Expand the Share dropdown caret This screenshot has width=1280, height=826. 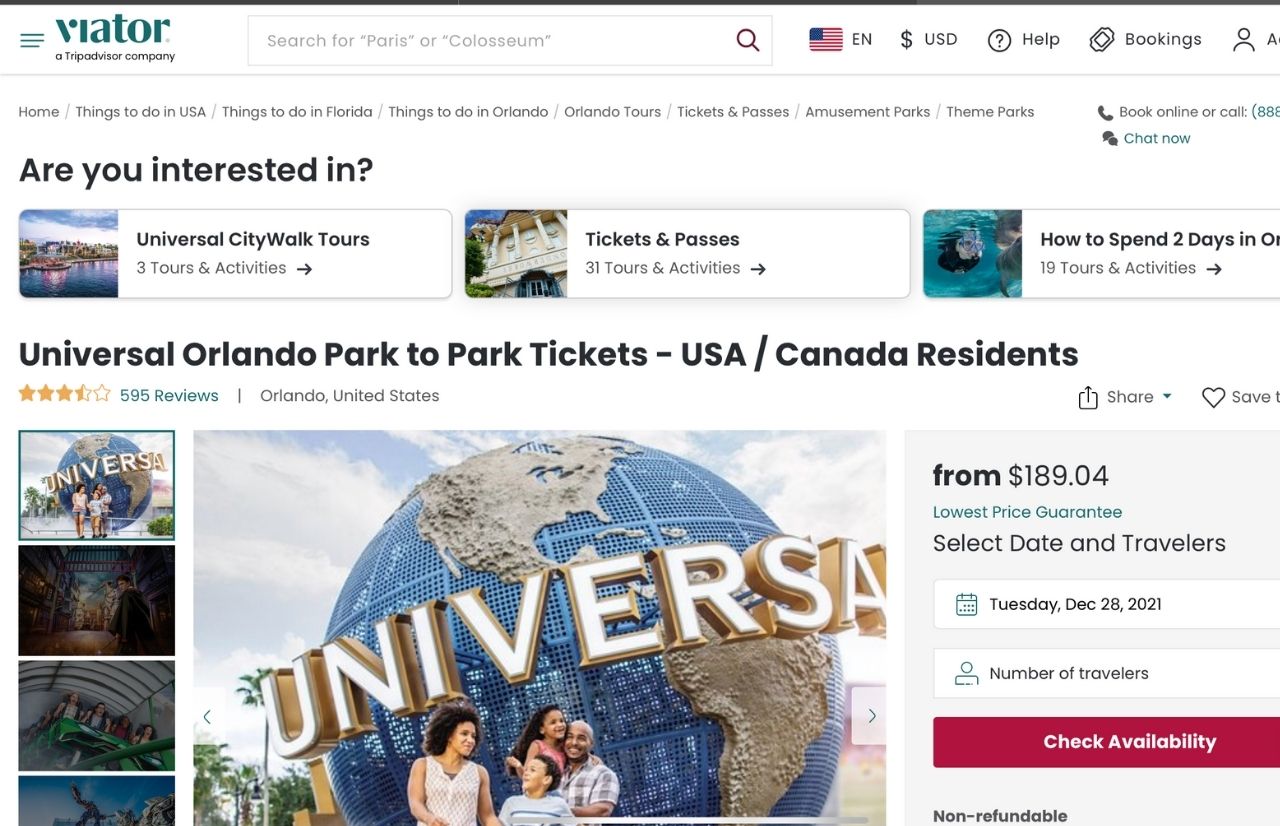(x=1166, y=396)
